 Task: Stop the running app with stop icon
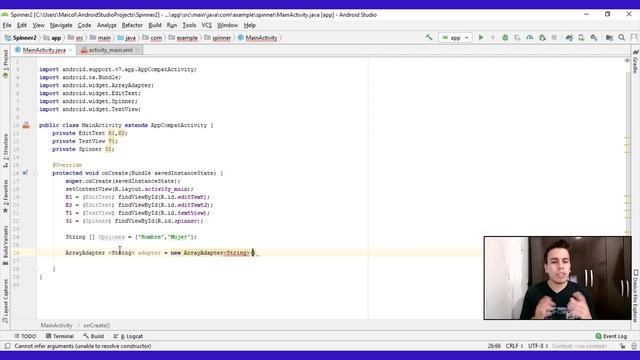click(x=554, y=38)
